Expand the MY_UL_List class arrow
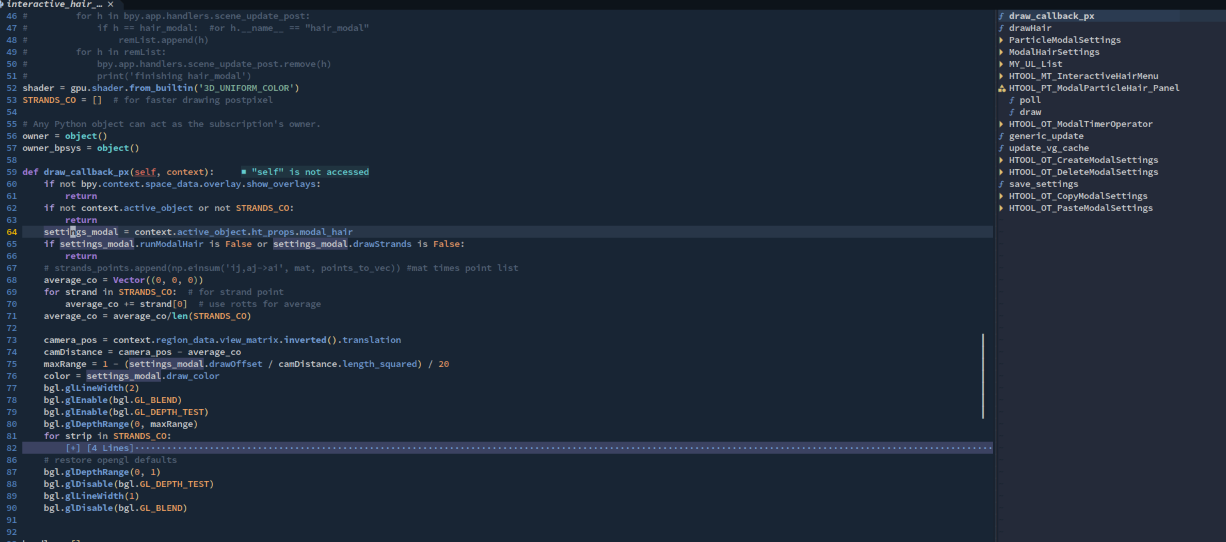 pyautogui.click(x=1002, y=64)
